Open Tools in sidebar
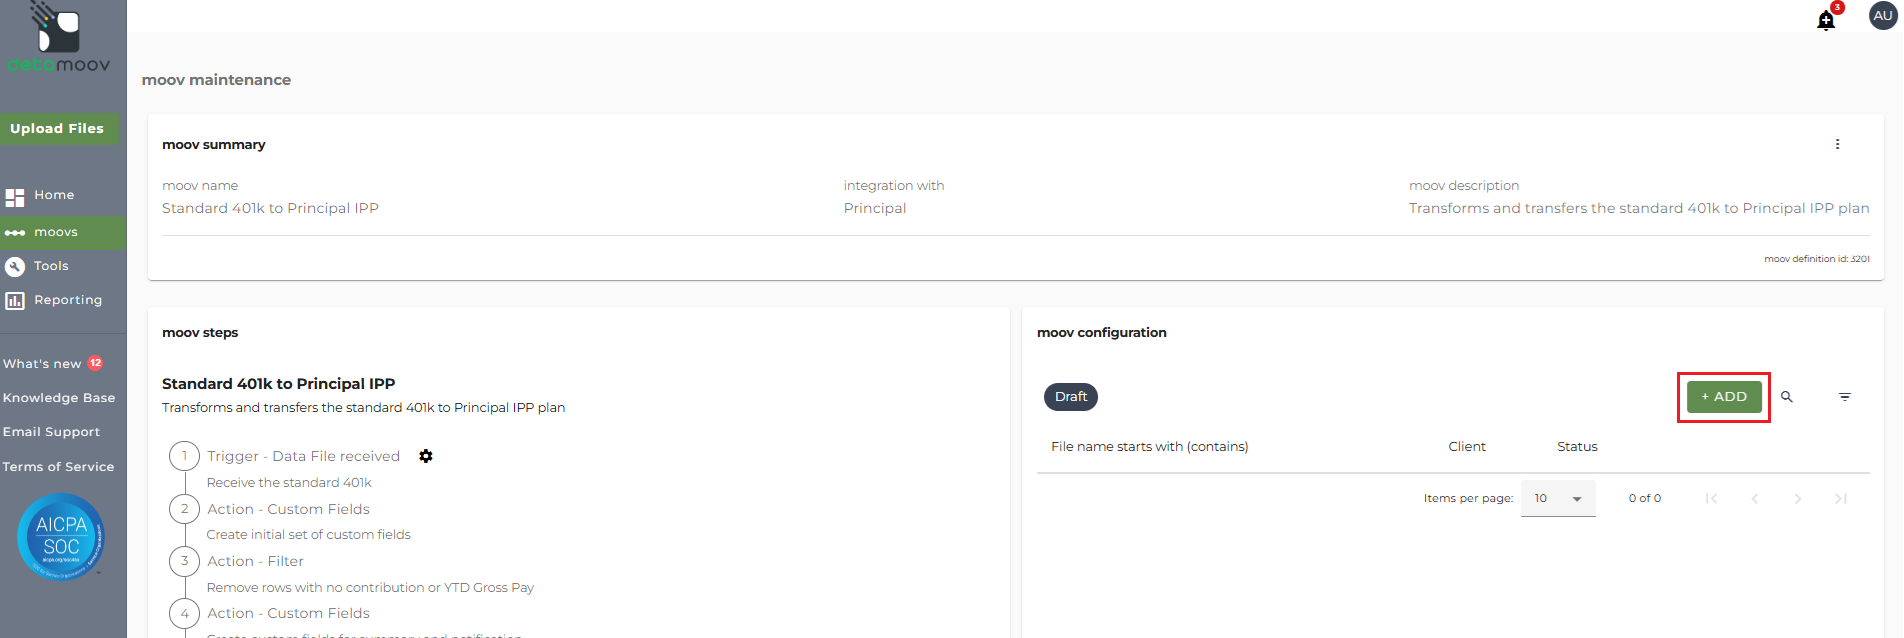The width and height of the screenshot is (1904, 638). (51, 266)
